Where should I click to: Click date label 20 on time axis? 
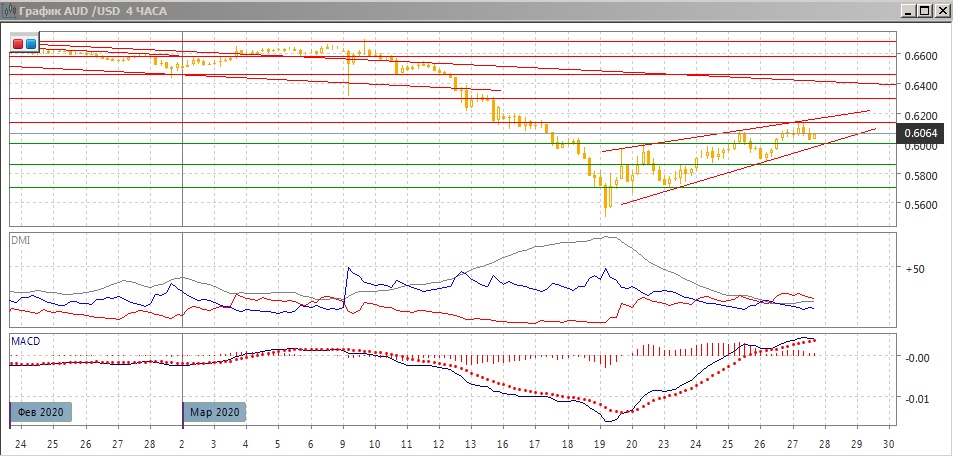(631, 443)
